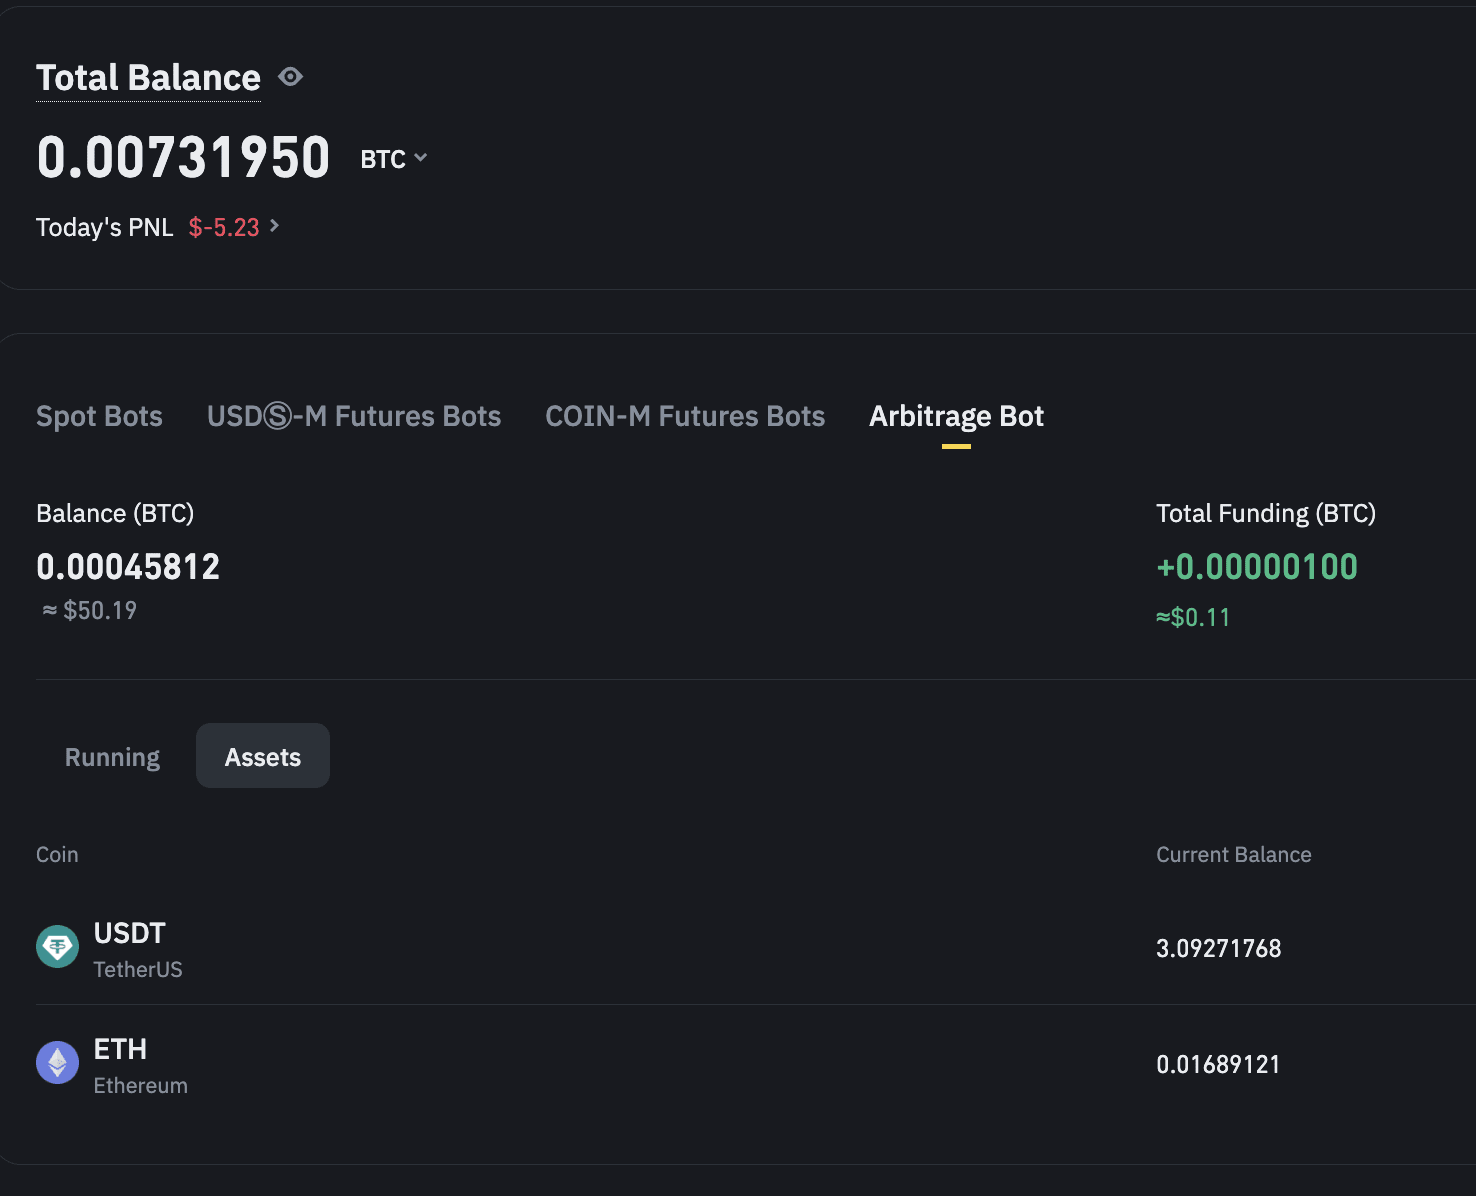
Task: Open the ETH coin name
Action: pos(120,1049)
